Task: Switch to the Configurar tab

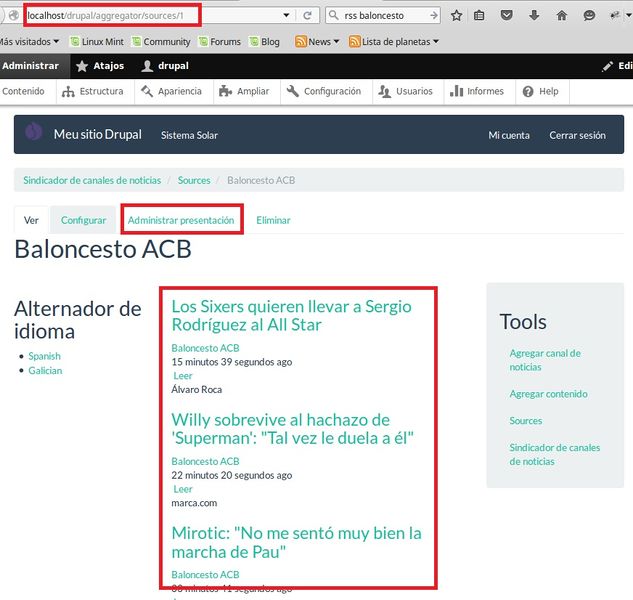Action: click(83, 220)
